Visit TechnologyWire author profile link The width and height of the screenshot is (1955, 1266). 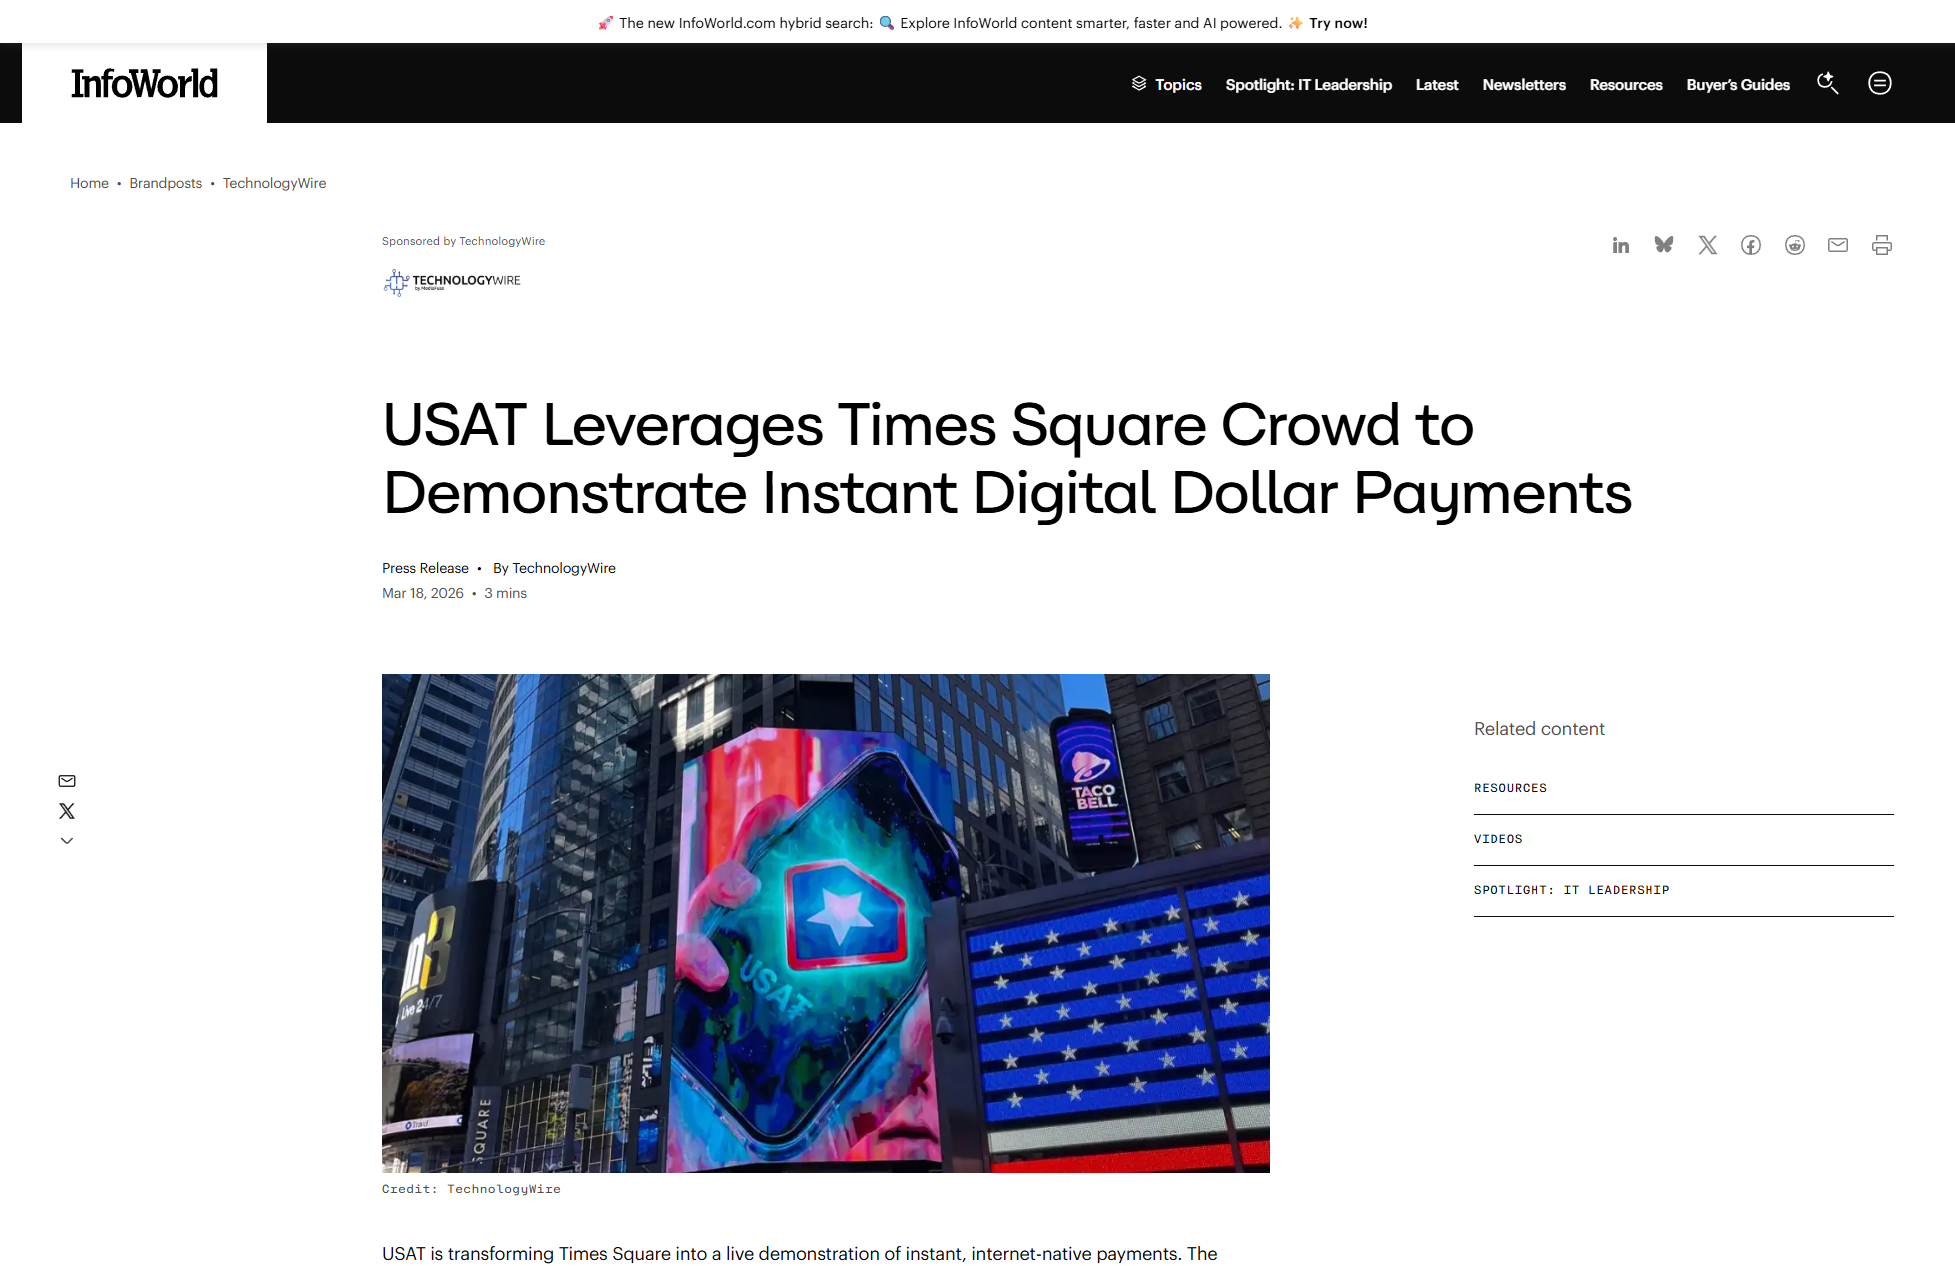coord(564,567)
